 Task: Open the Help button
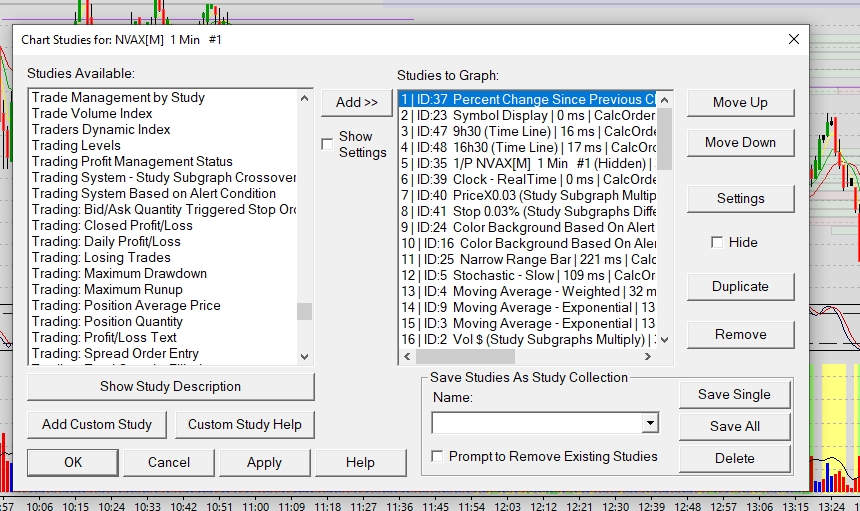pos(360,463)
